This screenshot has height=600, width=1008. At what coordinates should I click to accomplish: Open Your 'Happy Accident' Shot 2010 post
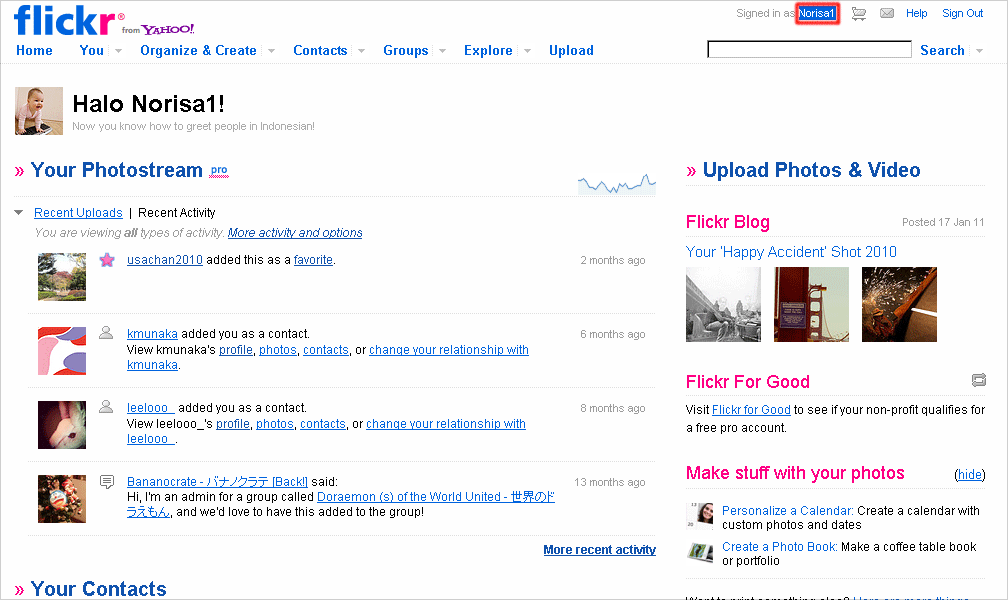pos(791,251)
